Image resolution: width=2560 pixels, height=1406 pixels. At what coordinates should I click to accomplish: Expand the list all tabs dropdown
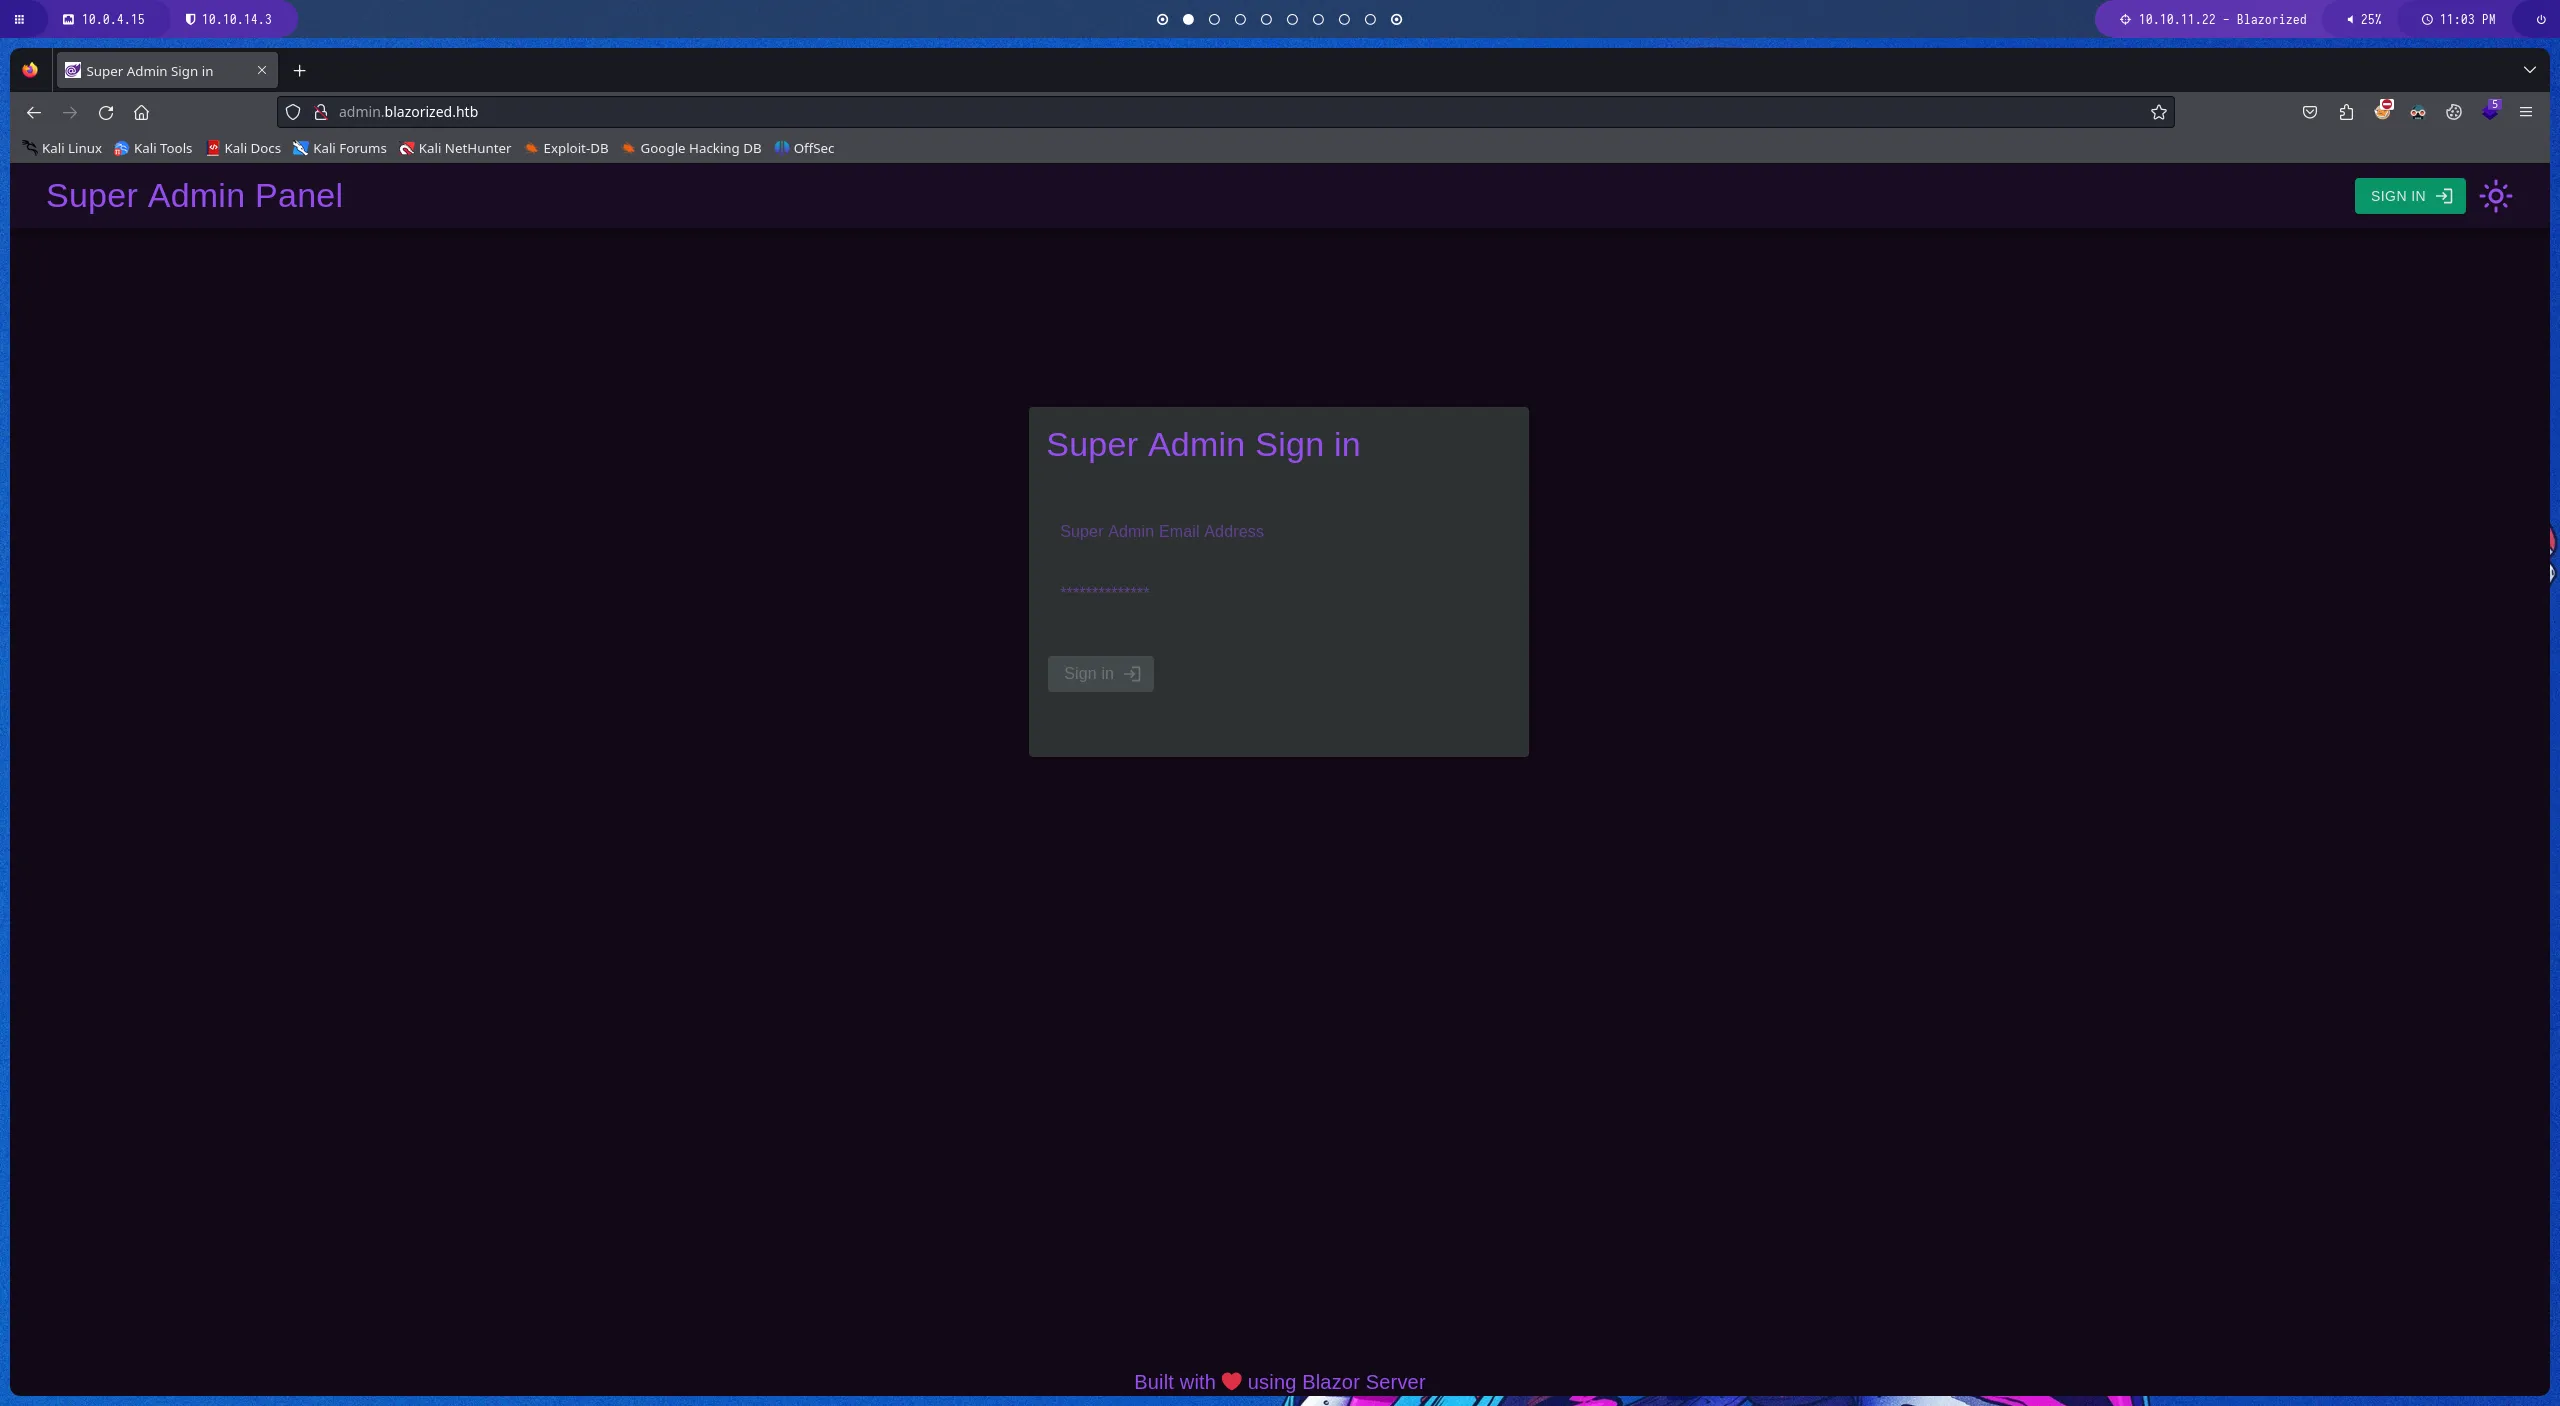(2529, 70)
